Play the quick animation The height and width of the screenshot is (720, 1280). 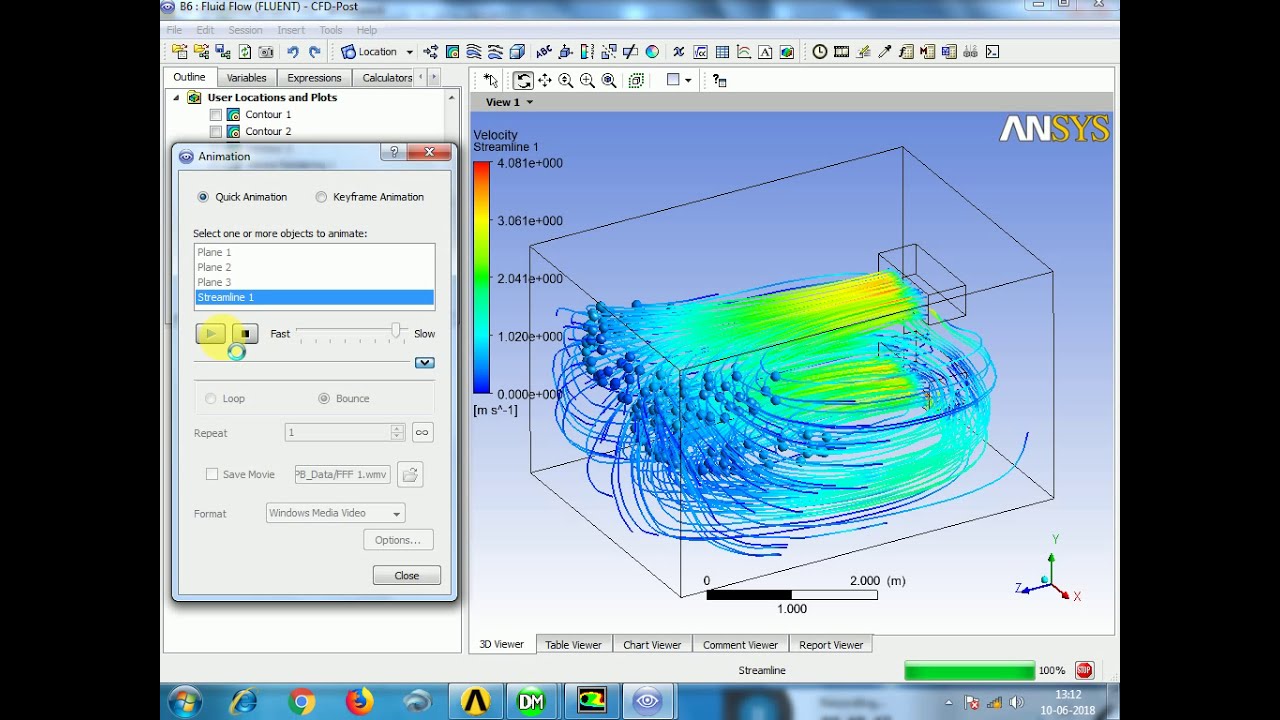click(x=211, y=334)
